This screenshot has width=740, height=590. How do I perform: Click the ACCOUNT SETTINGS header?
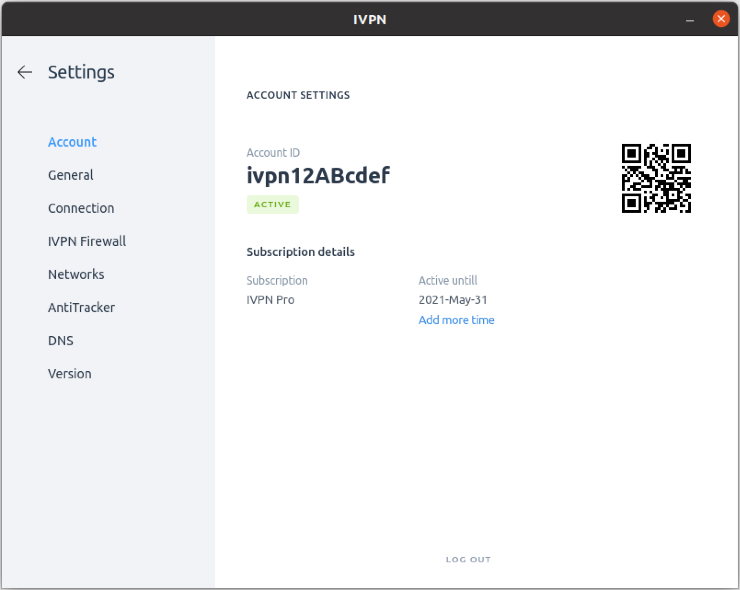tap(298, 95)
